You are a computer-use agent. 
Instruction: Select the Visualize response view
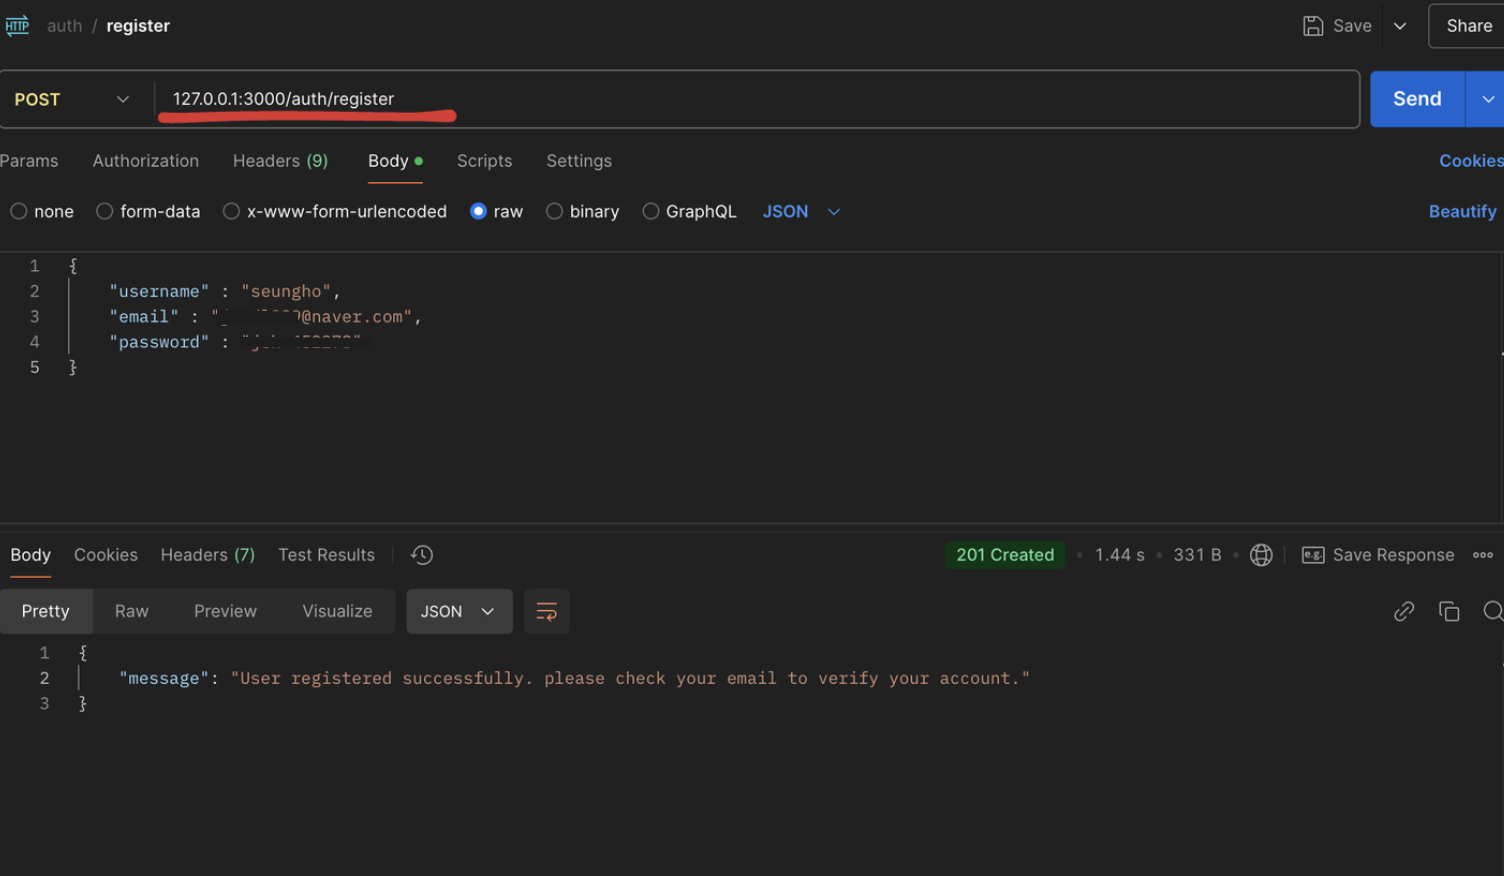[x=337, y=611]
